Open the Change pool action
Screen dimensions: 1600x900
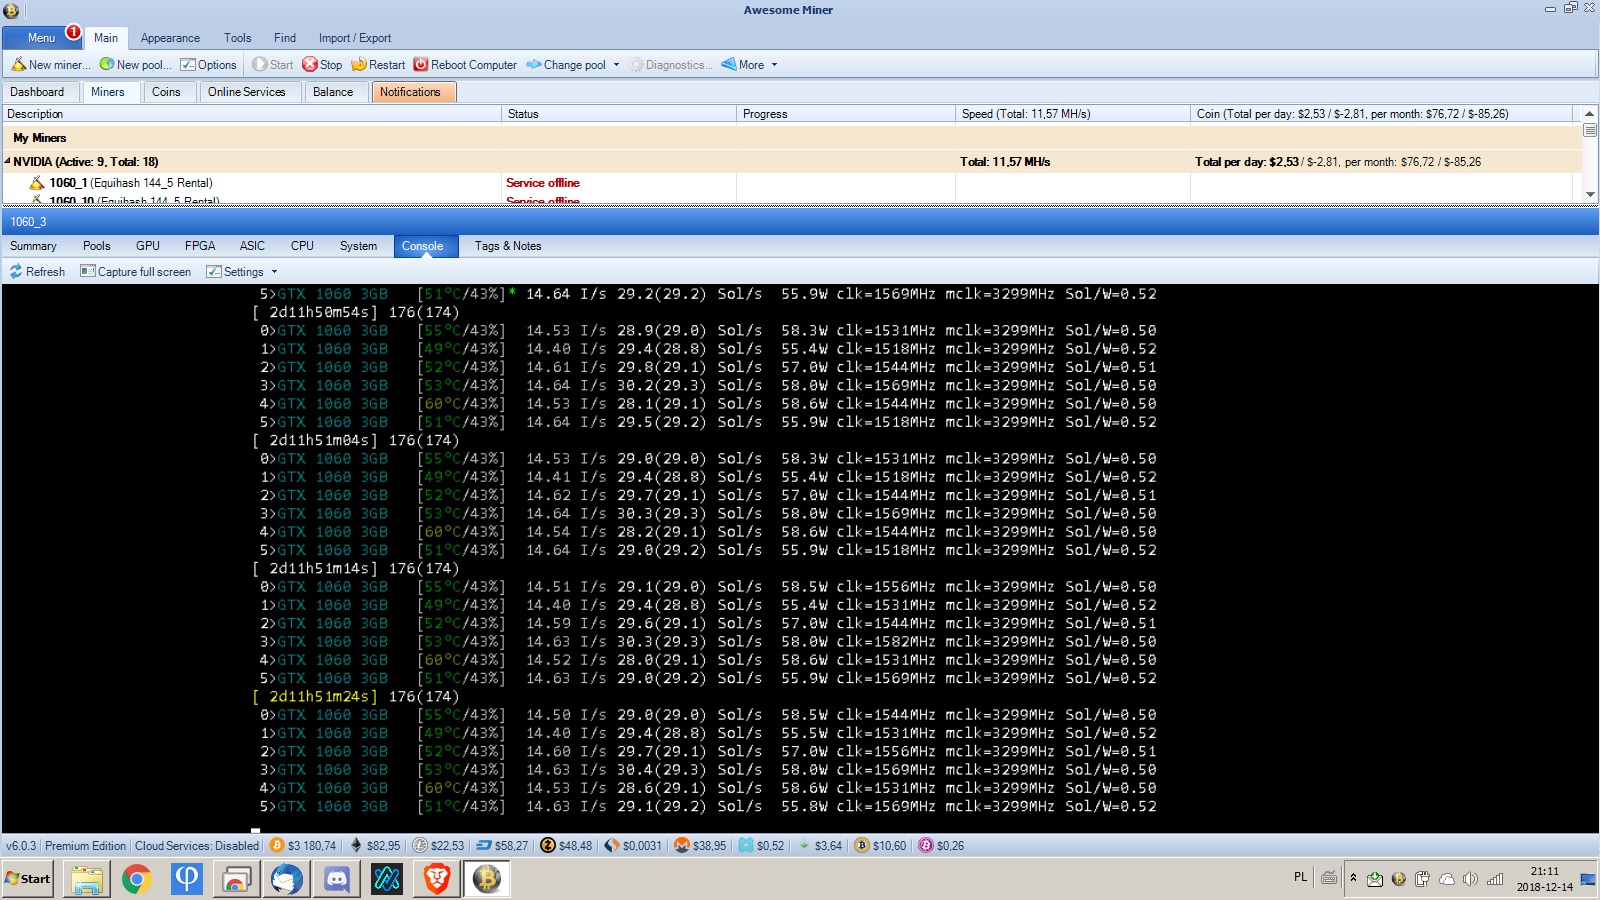[x=566, y=65]
